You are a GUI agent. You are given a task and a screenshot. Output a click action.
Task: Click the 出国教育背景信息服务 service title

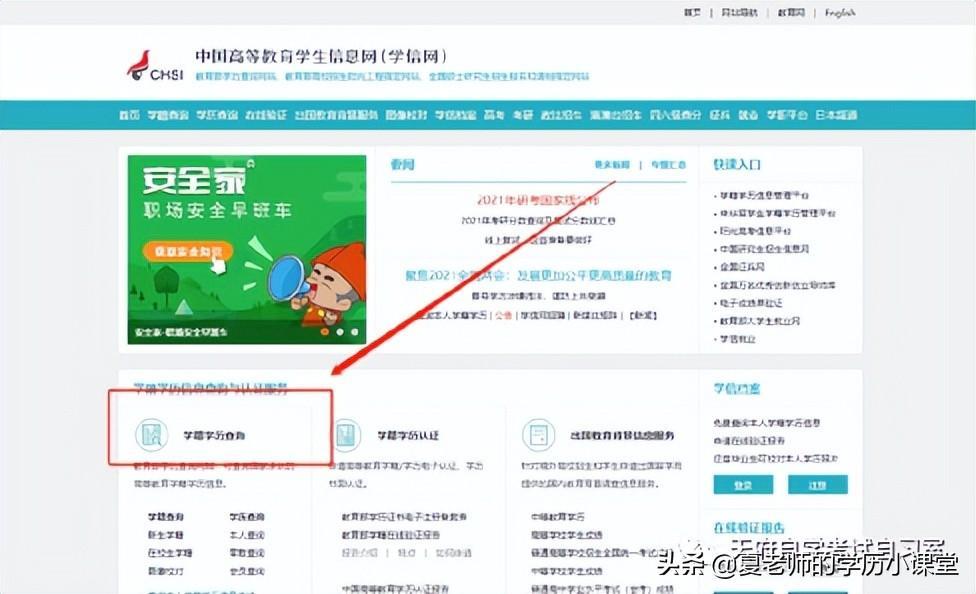click(x=622, y=435)
